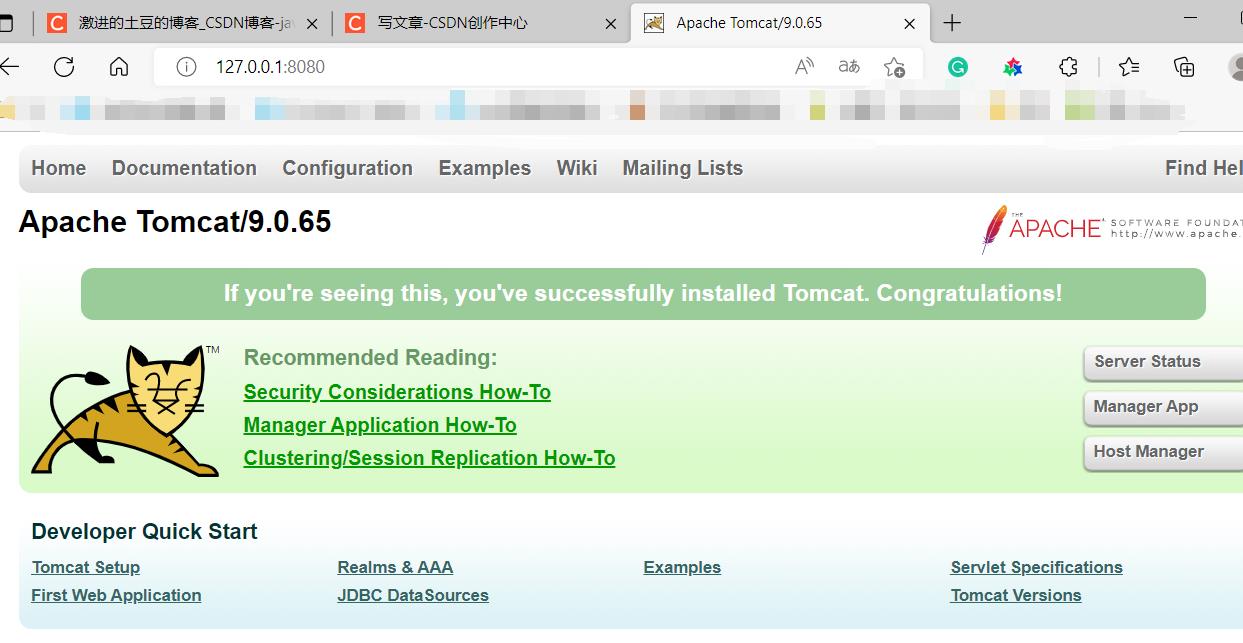Image resolution: width=1243 pixels, height=643 pixels.
Task: Open Wiki in Tomcat navigation bar
Action: 577,168
